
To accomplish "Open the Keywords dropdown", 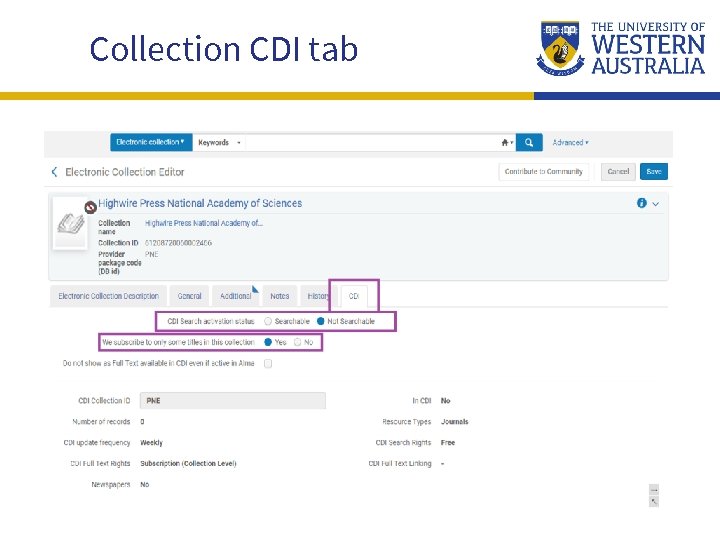I will (x=219, y=143).
